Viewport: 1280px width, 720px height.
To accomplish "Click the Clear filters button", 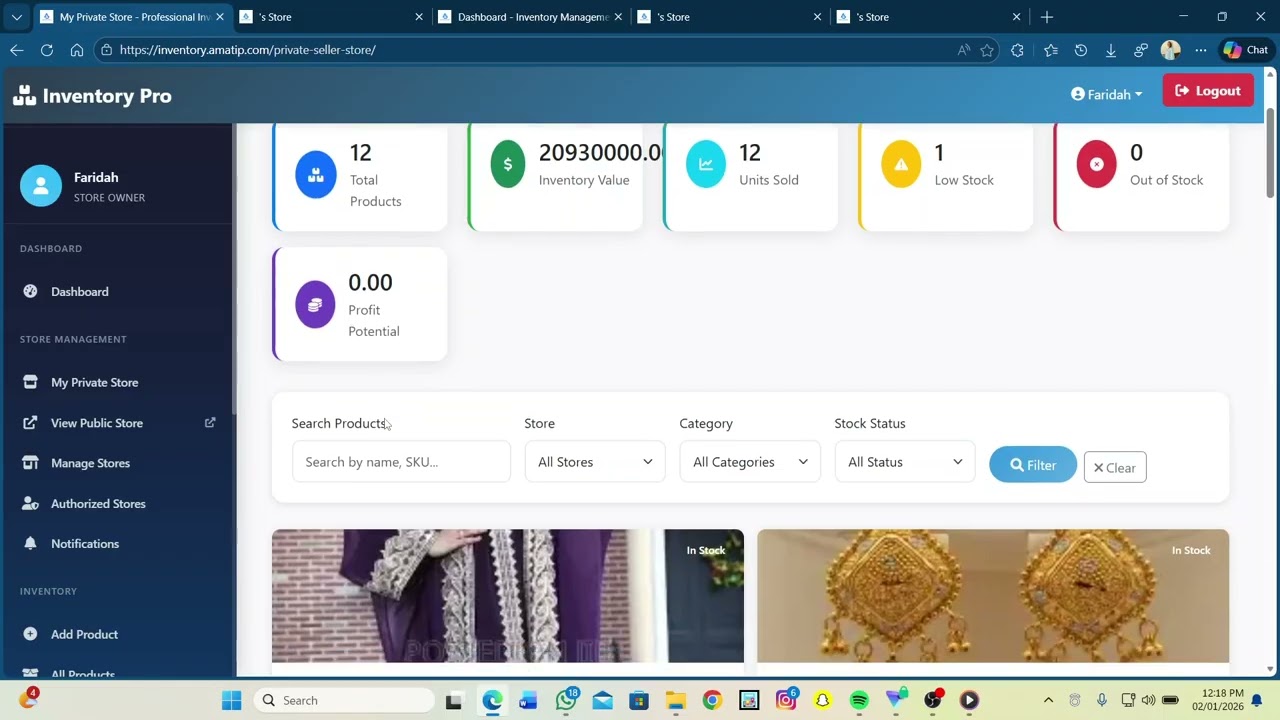I will coord(1115,467).
